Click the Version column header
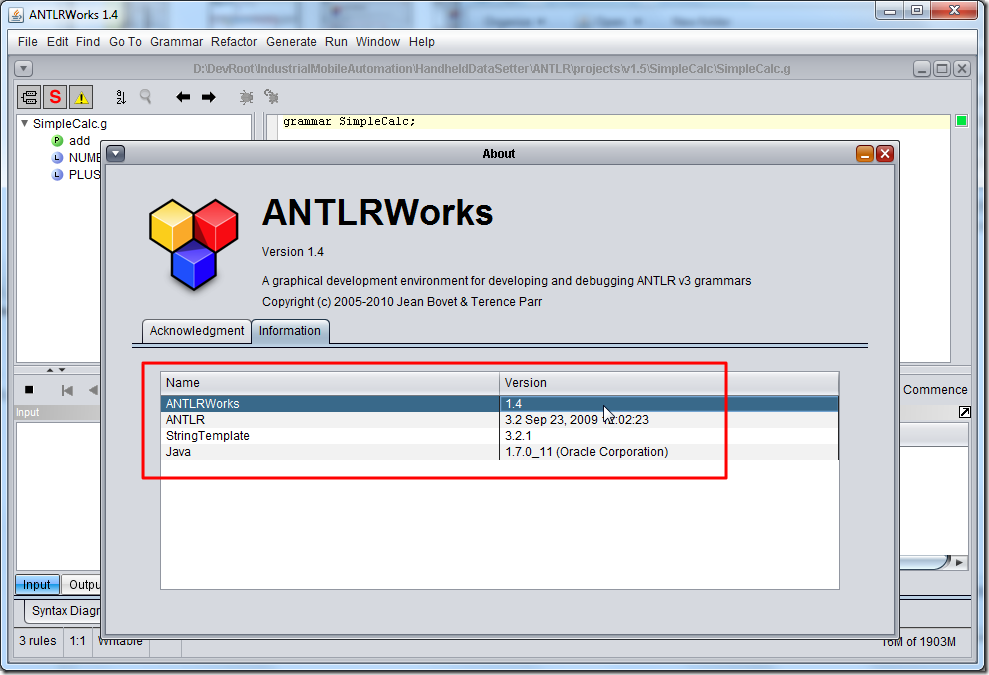Screen dimensions: 989x675 click(x=669, y=383)
